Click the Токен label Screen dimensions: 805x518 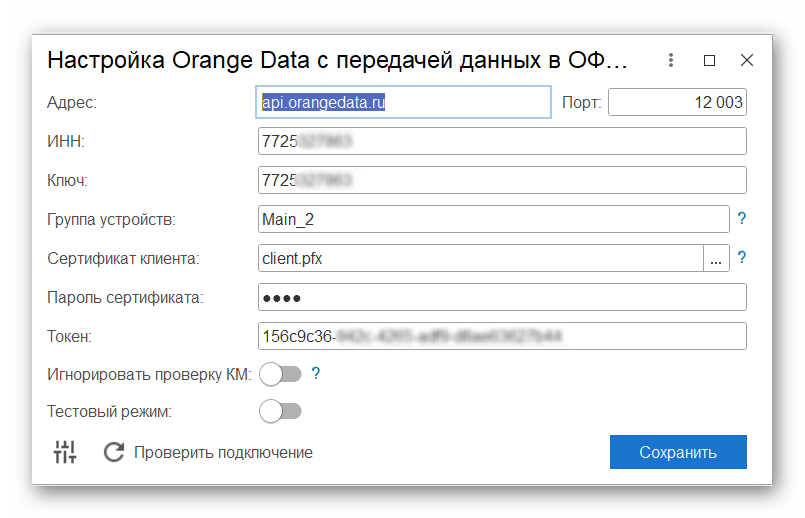pyautogui.click(x=69, y=336)
